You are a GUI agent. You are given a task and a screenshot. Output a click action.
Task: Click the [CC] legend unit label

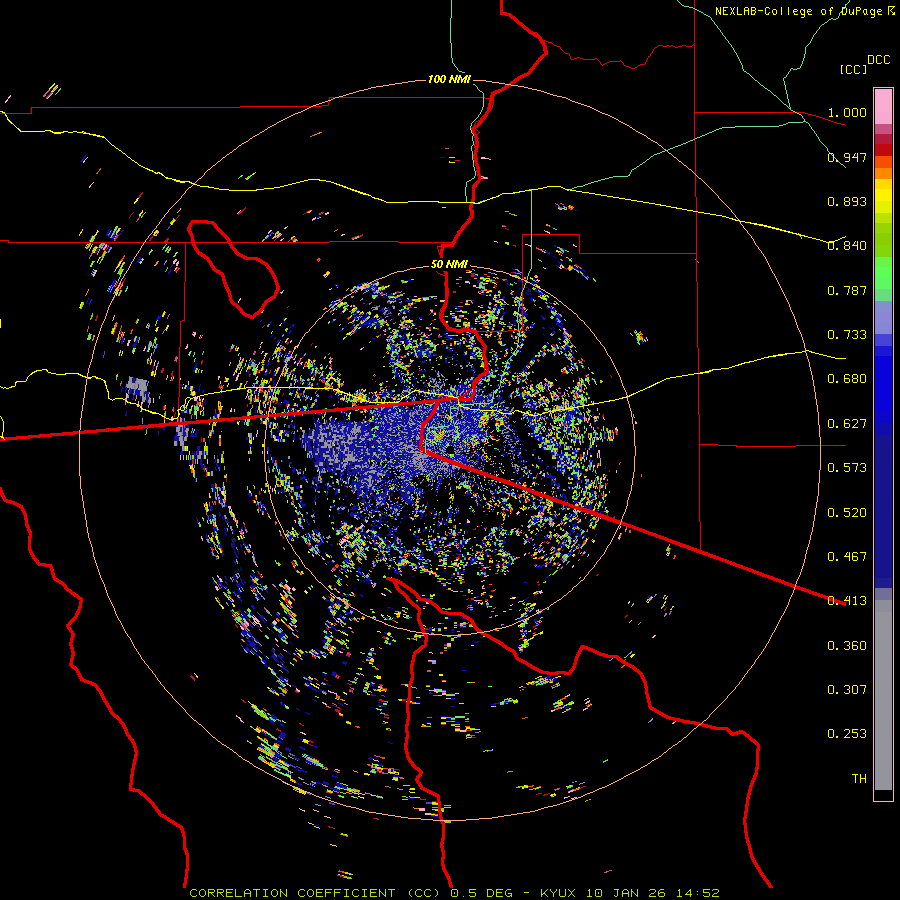(x=853, y=69)
